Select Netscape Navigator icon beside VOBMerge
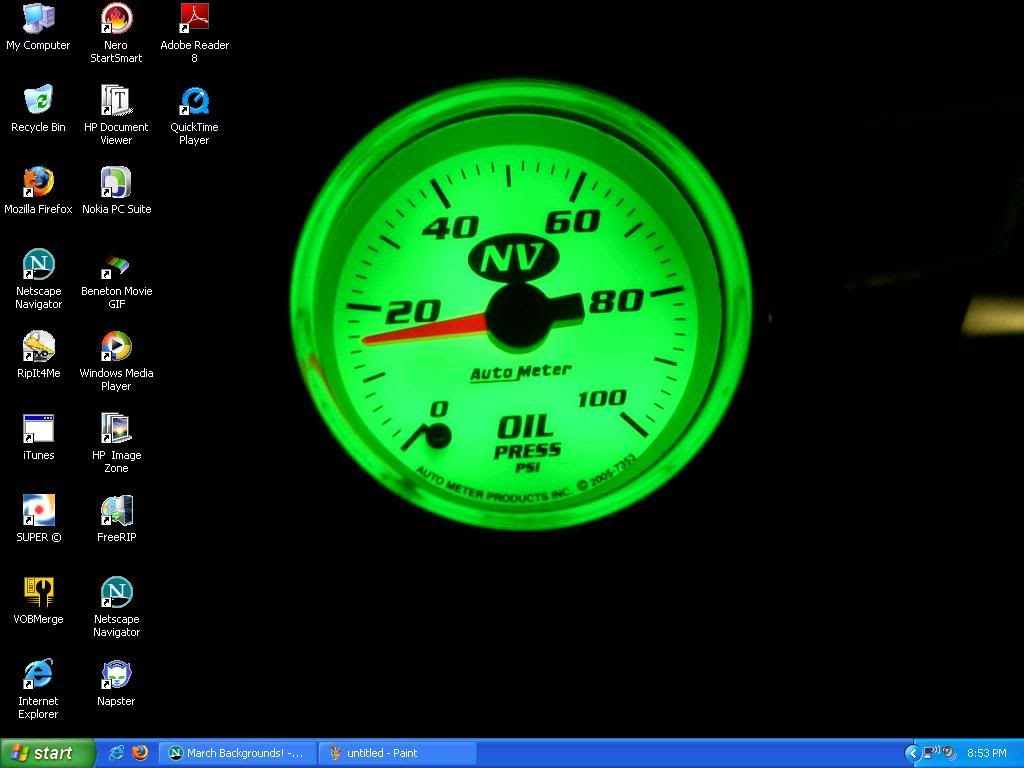 116,608
